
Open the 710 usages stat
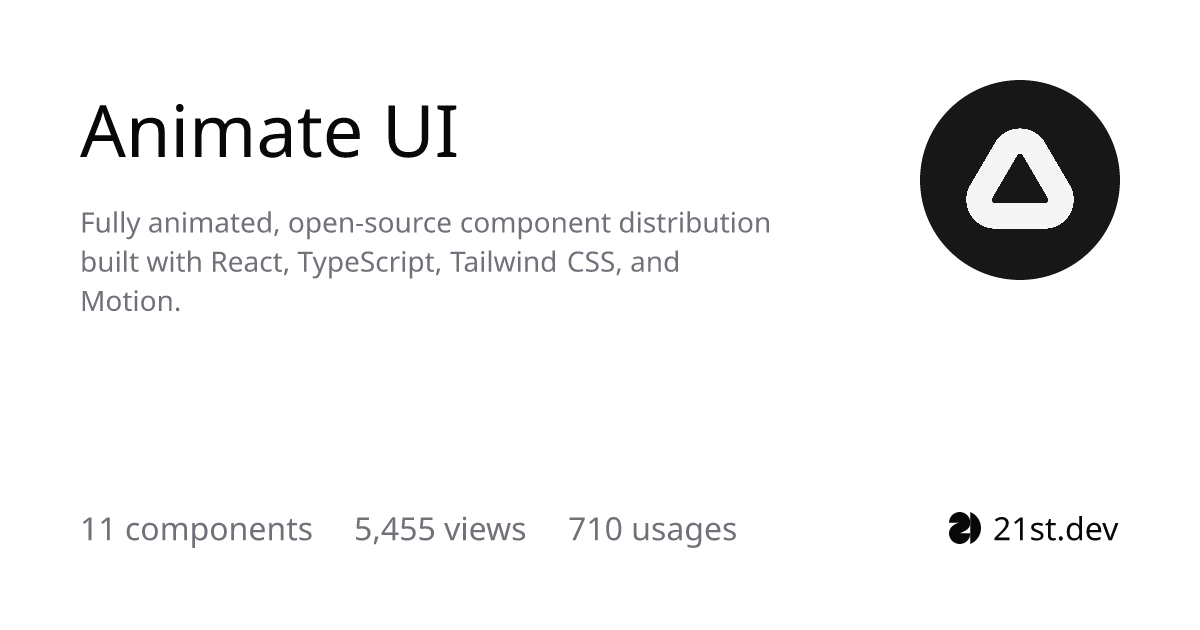[652, 529]
